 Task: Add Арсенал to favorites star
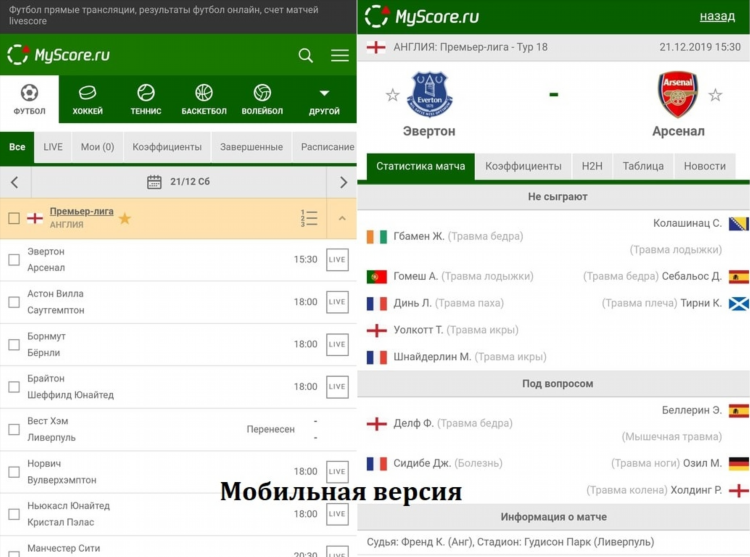click(x=715, y=95)
